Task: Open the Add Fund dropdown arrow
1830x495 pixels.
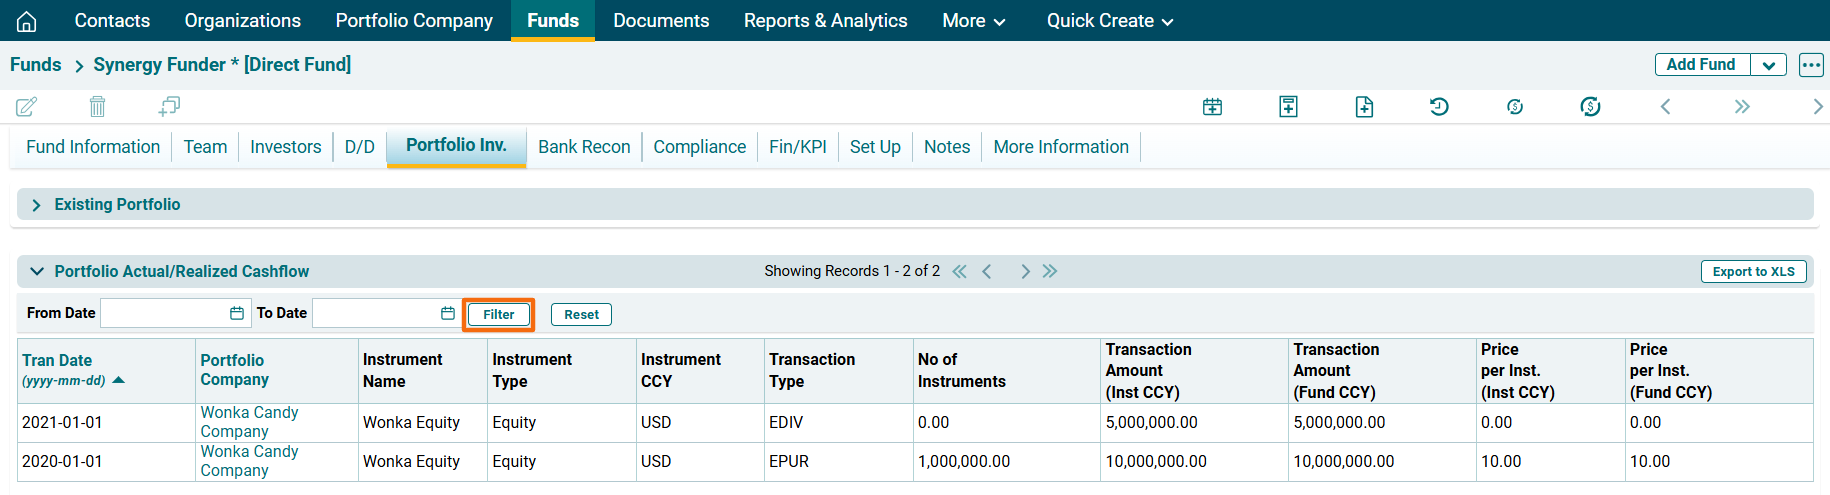Action: click(1768, 65)
